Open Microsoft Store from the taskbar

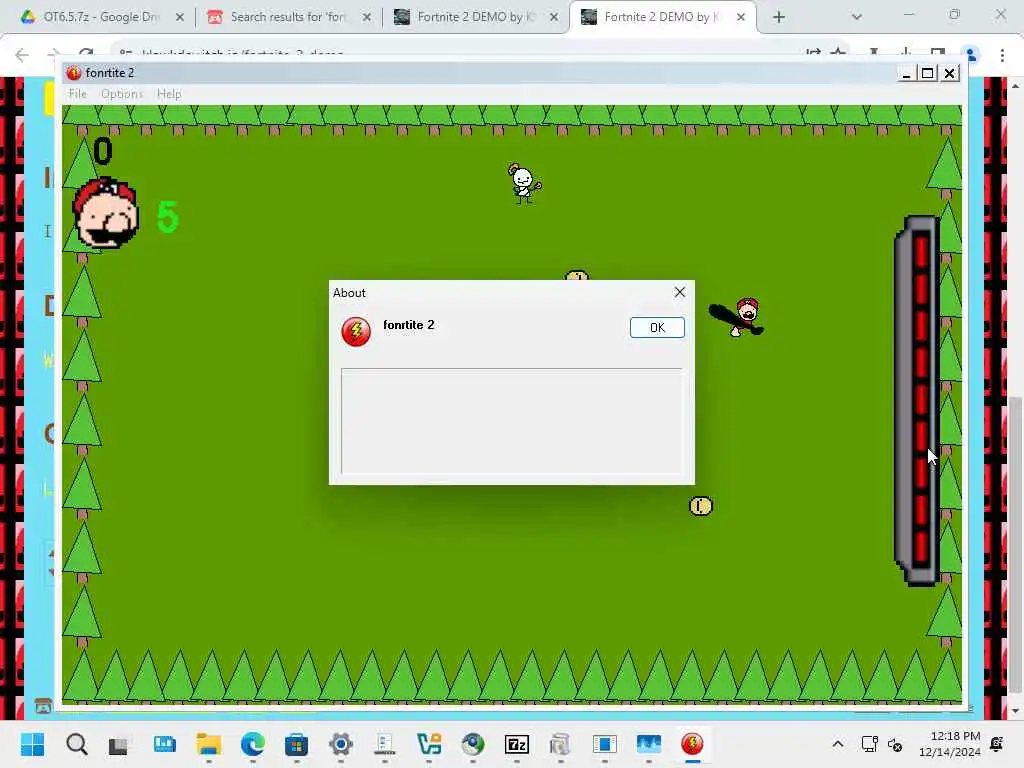click(296, 744)
